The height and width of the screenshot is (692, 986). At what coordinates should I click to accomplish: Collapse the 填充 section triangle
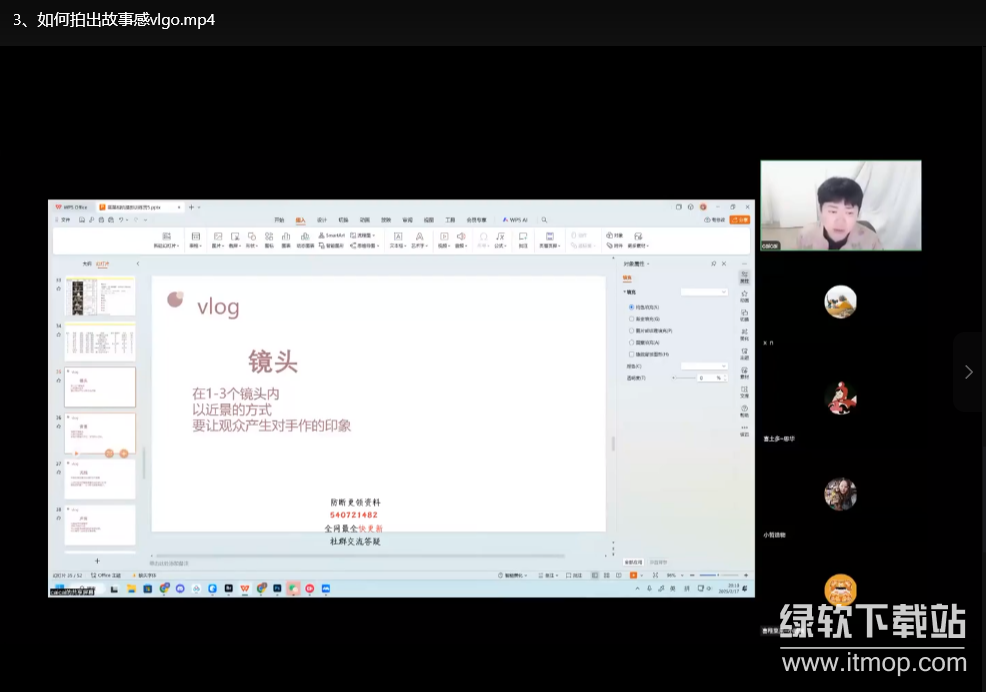pos(625,291)
